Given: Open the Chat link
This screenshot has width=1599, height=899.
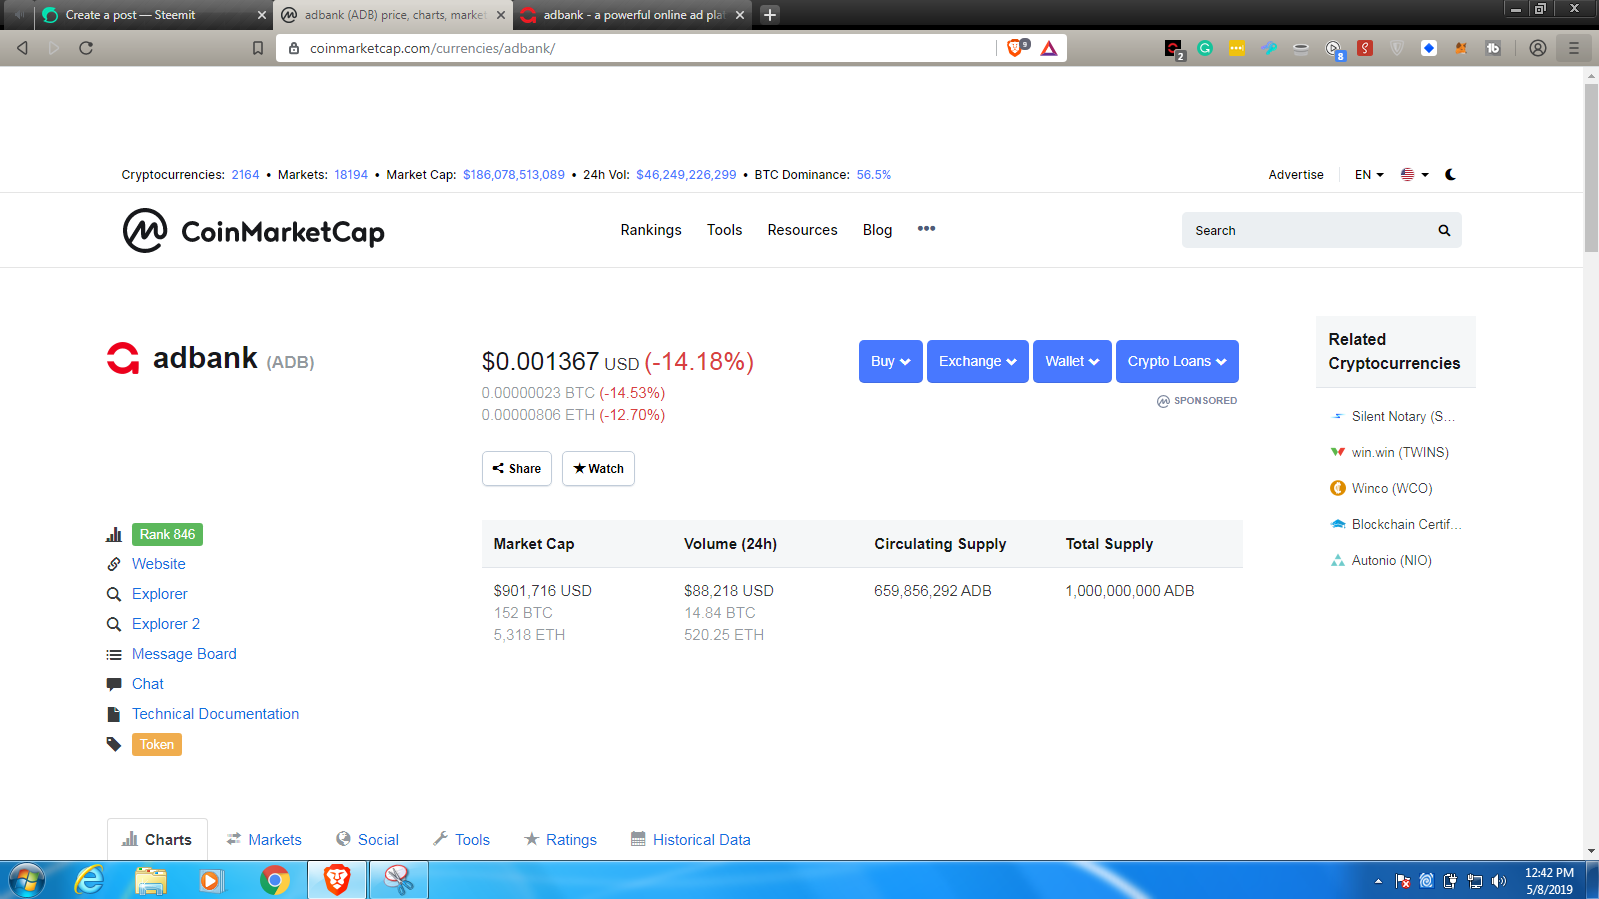Looking at the screenshot, I should tap(148, 684).
